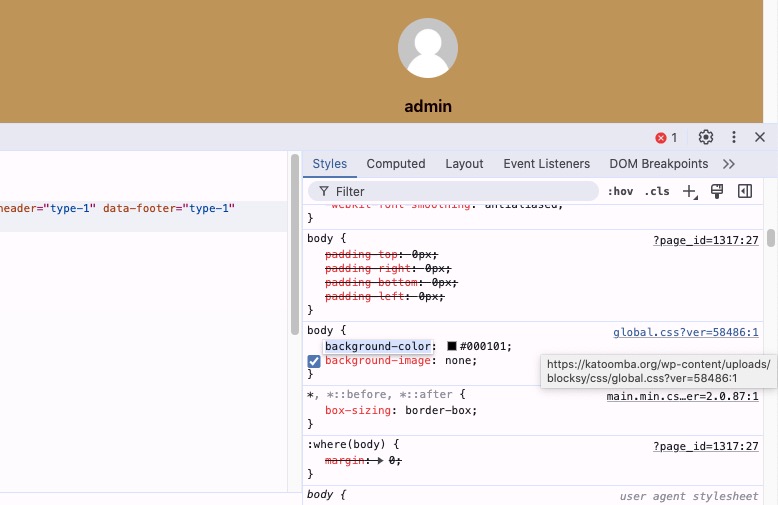This screenshot has width=778, height=505.
Task: Toggle the :hov element state button
Action: [x=620, y=191]
